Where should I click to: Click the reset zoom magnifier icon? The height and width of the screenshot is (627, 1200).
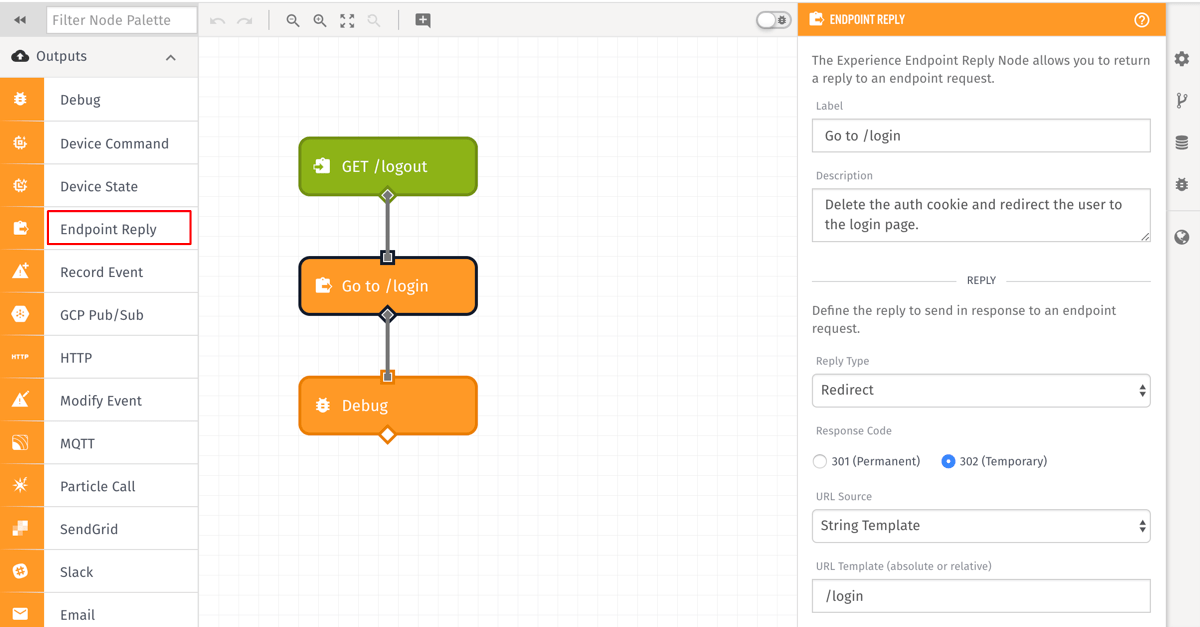[374, 20]
